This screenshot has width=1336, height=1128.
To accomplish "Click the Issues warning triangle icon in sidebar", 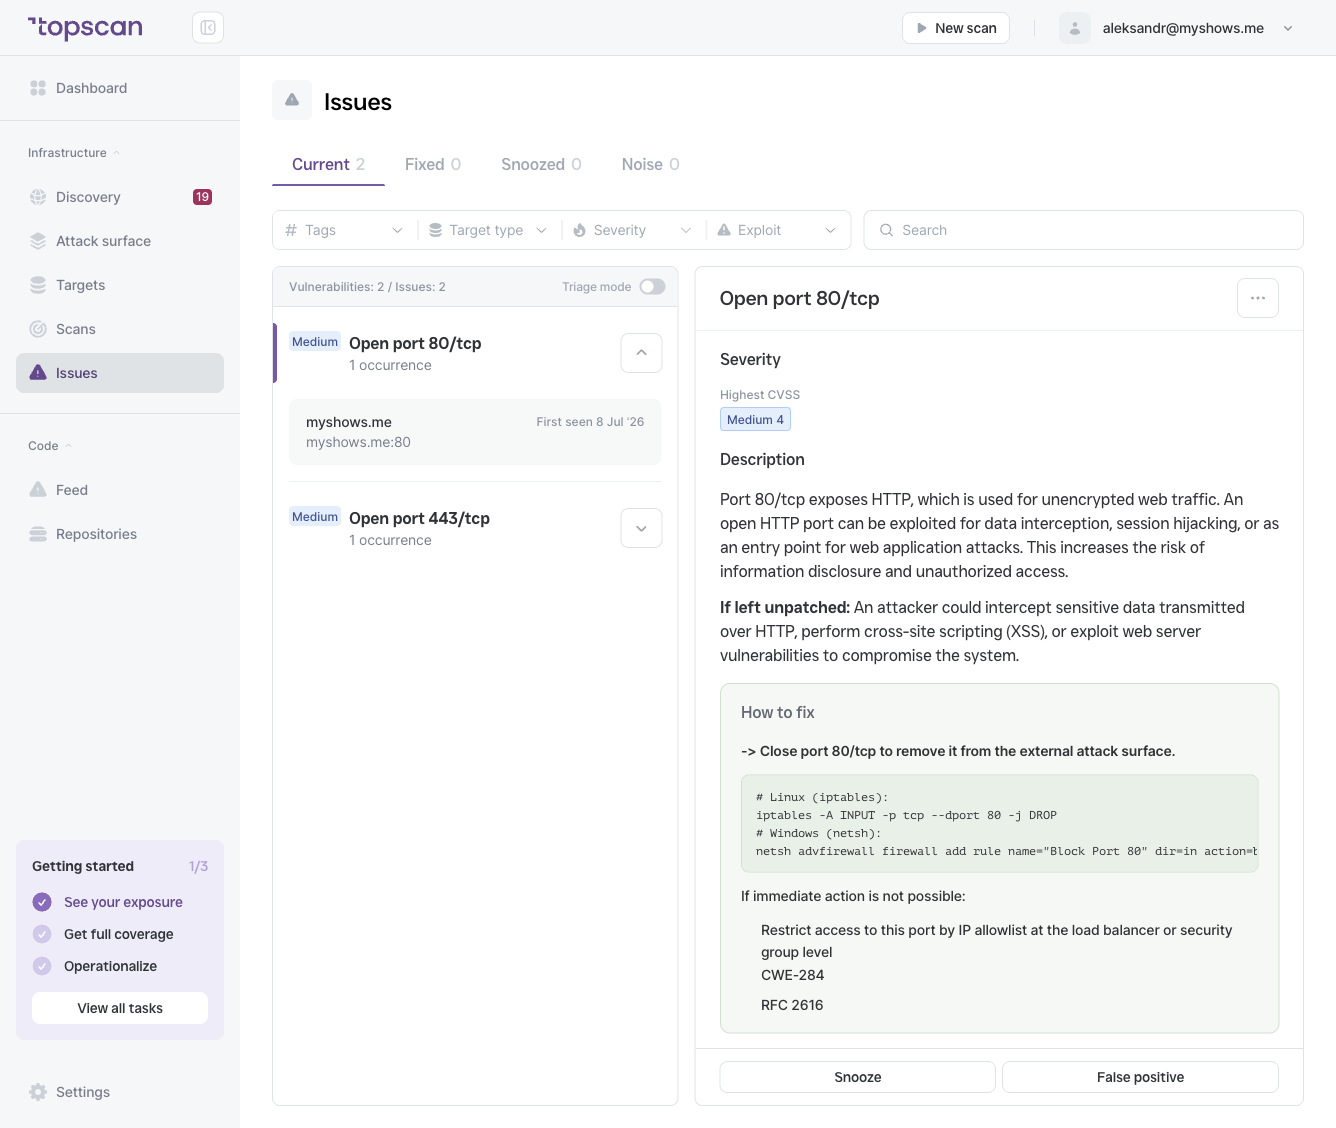I will [x=38, y=373].
